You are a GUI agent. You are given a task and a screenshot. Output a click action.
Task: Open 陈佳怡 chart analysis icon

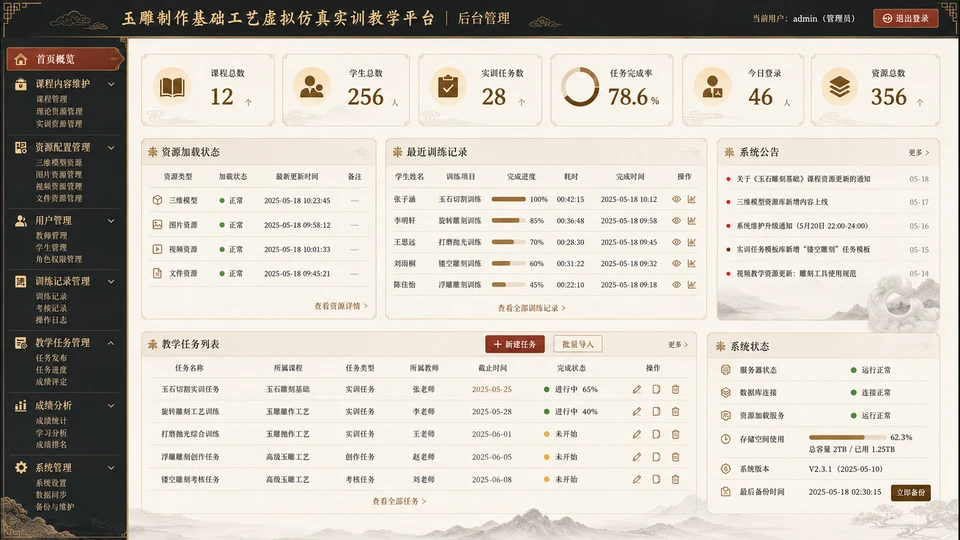tap(692, 285)
